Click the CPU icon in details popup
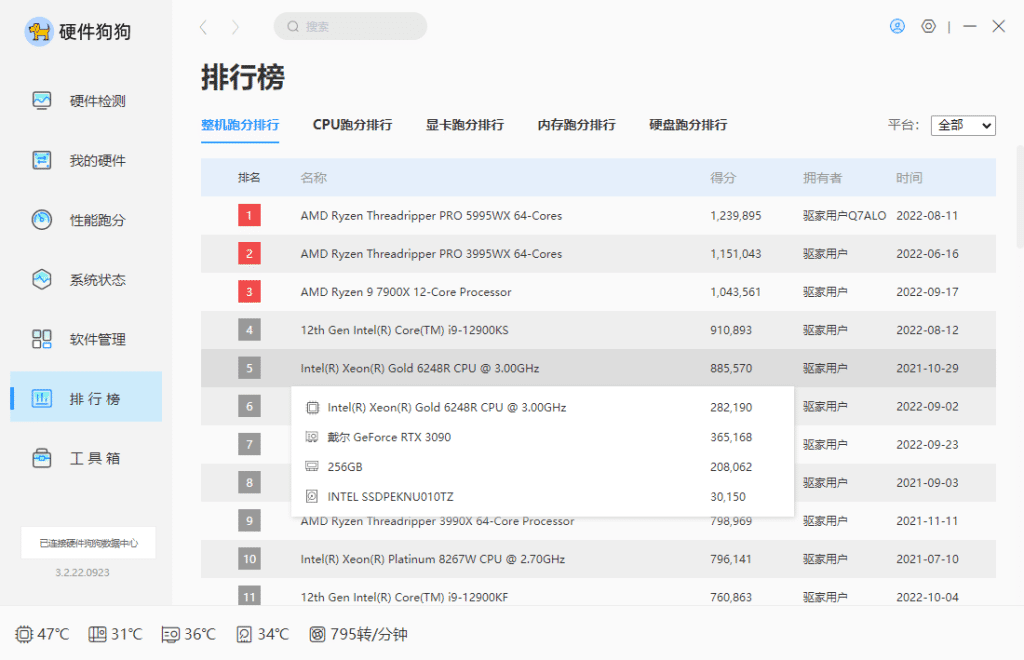1024x660 pixels. (x=312, y=407)
